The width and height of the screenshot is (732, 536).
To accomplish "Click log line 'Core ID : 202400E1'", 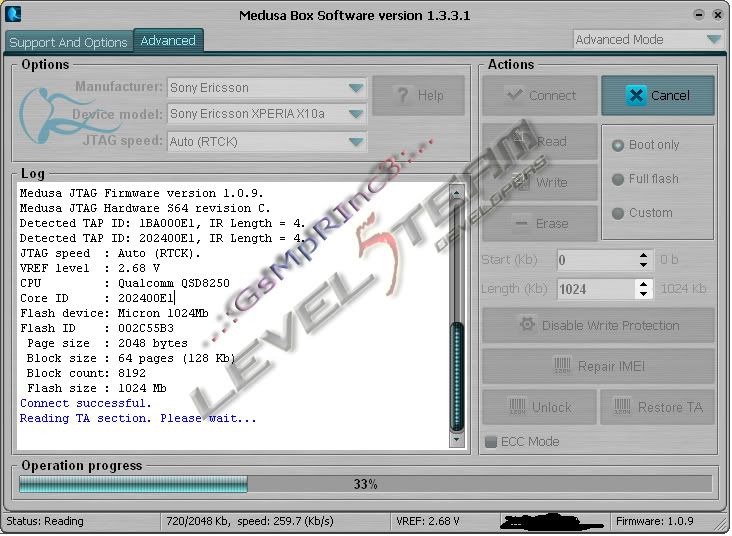I will pos(97,298).
